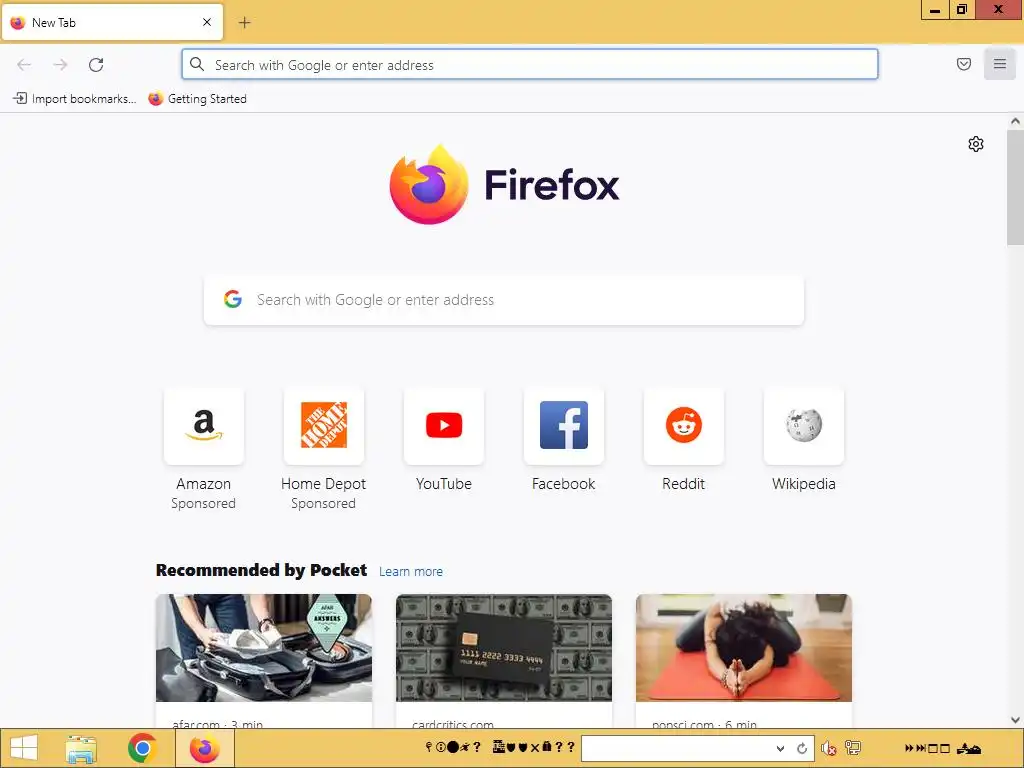This screenshot has width=1024, height=768.
Task: Open new tab page settings gear
Action: pyautogui.click(x=976, y=144)
